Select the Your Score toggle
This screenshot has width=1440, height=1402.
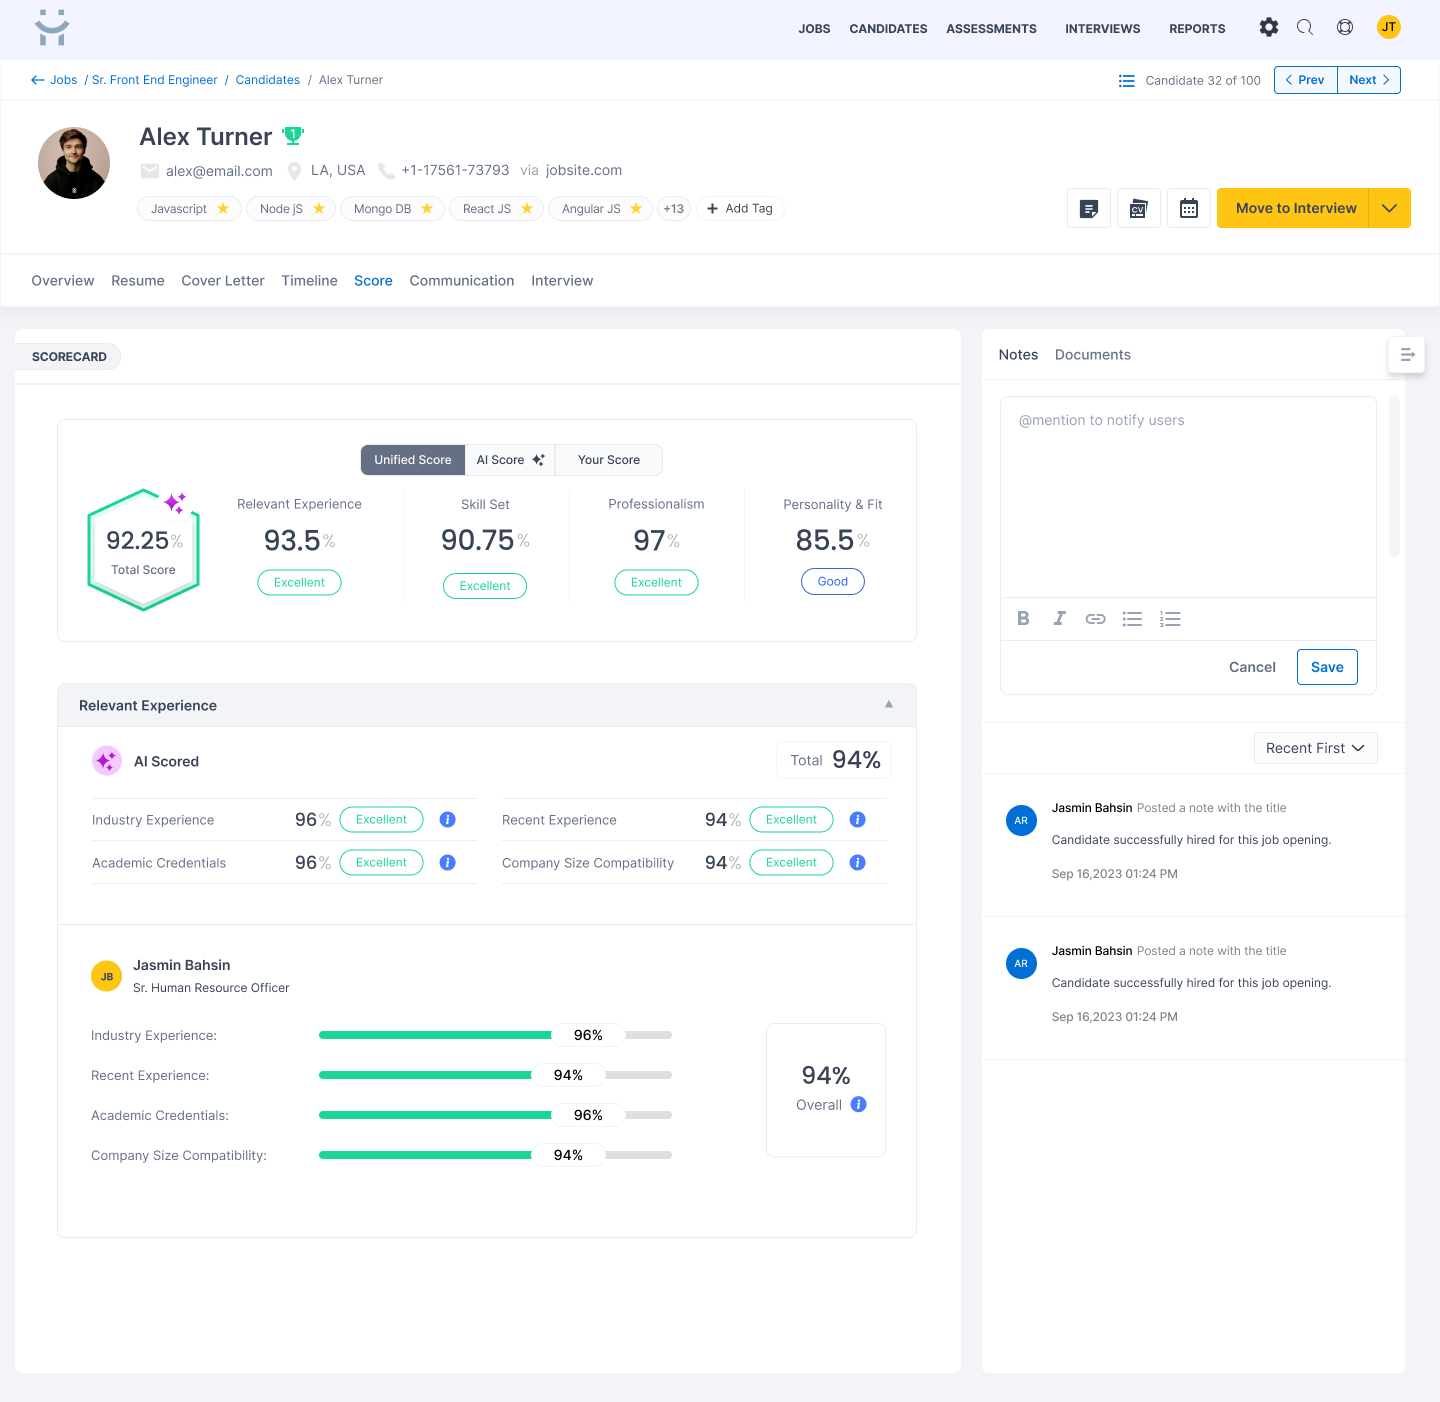point(608,460)
